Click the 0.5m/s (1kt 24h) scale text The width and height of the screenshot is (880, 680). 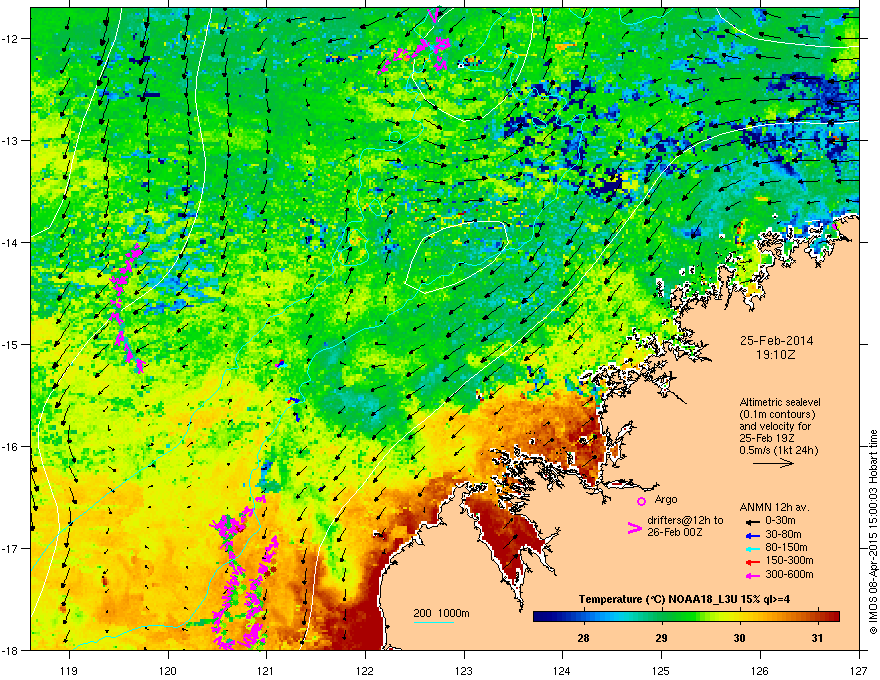coord(779,450)
